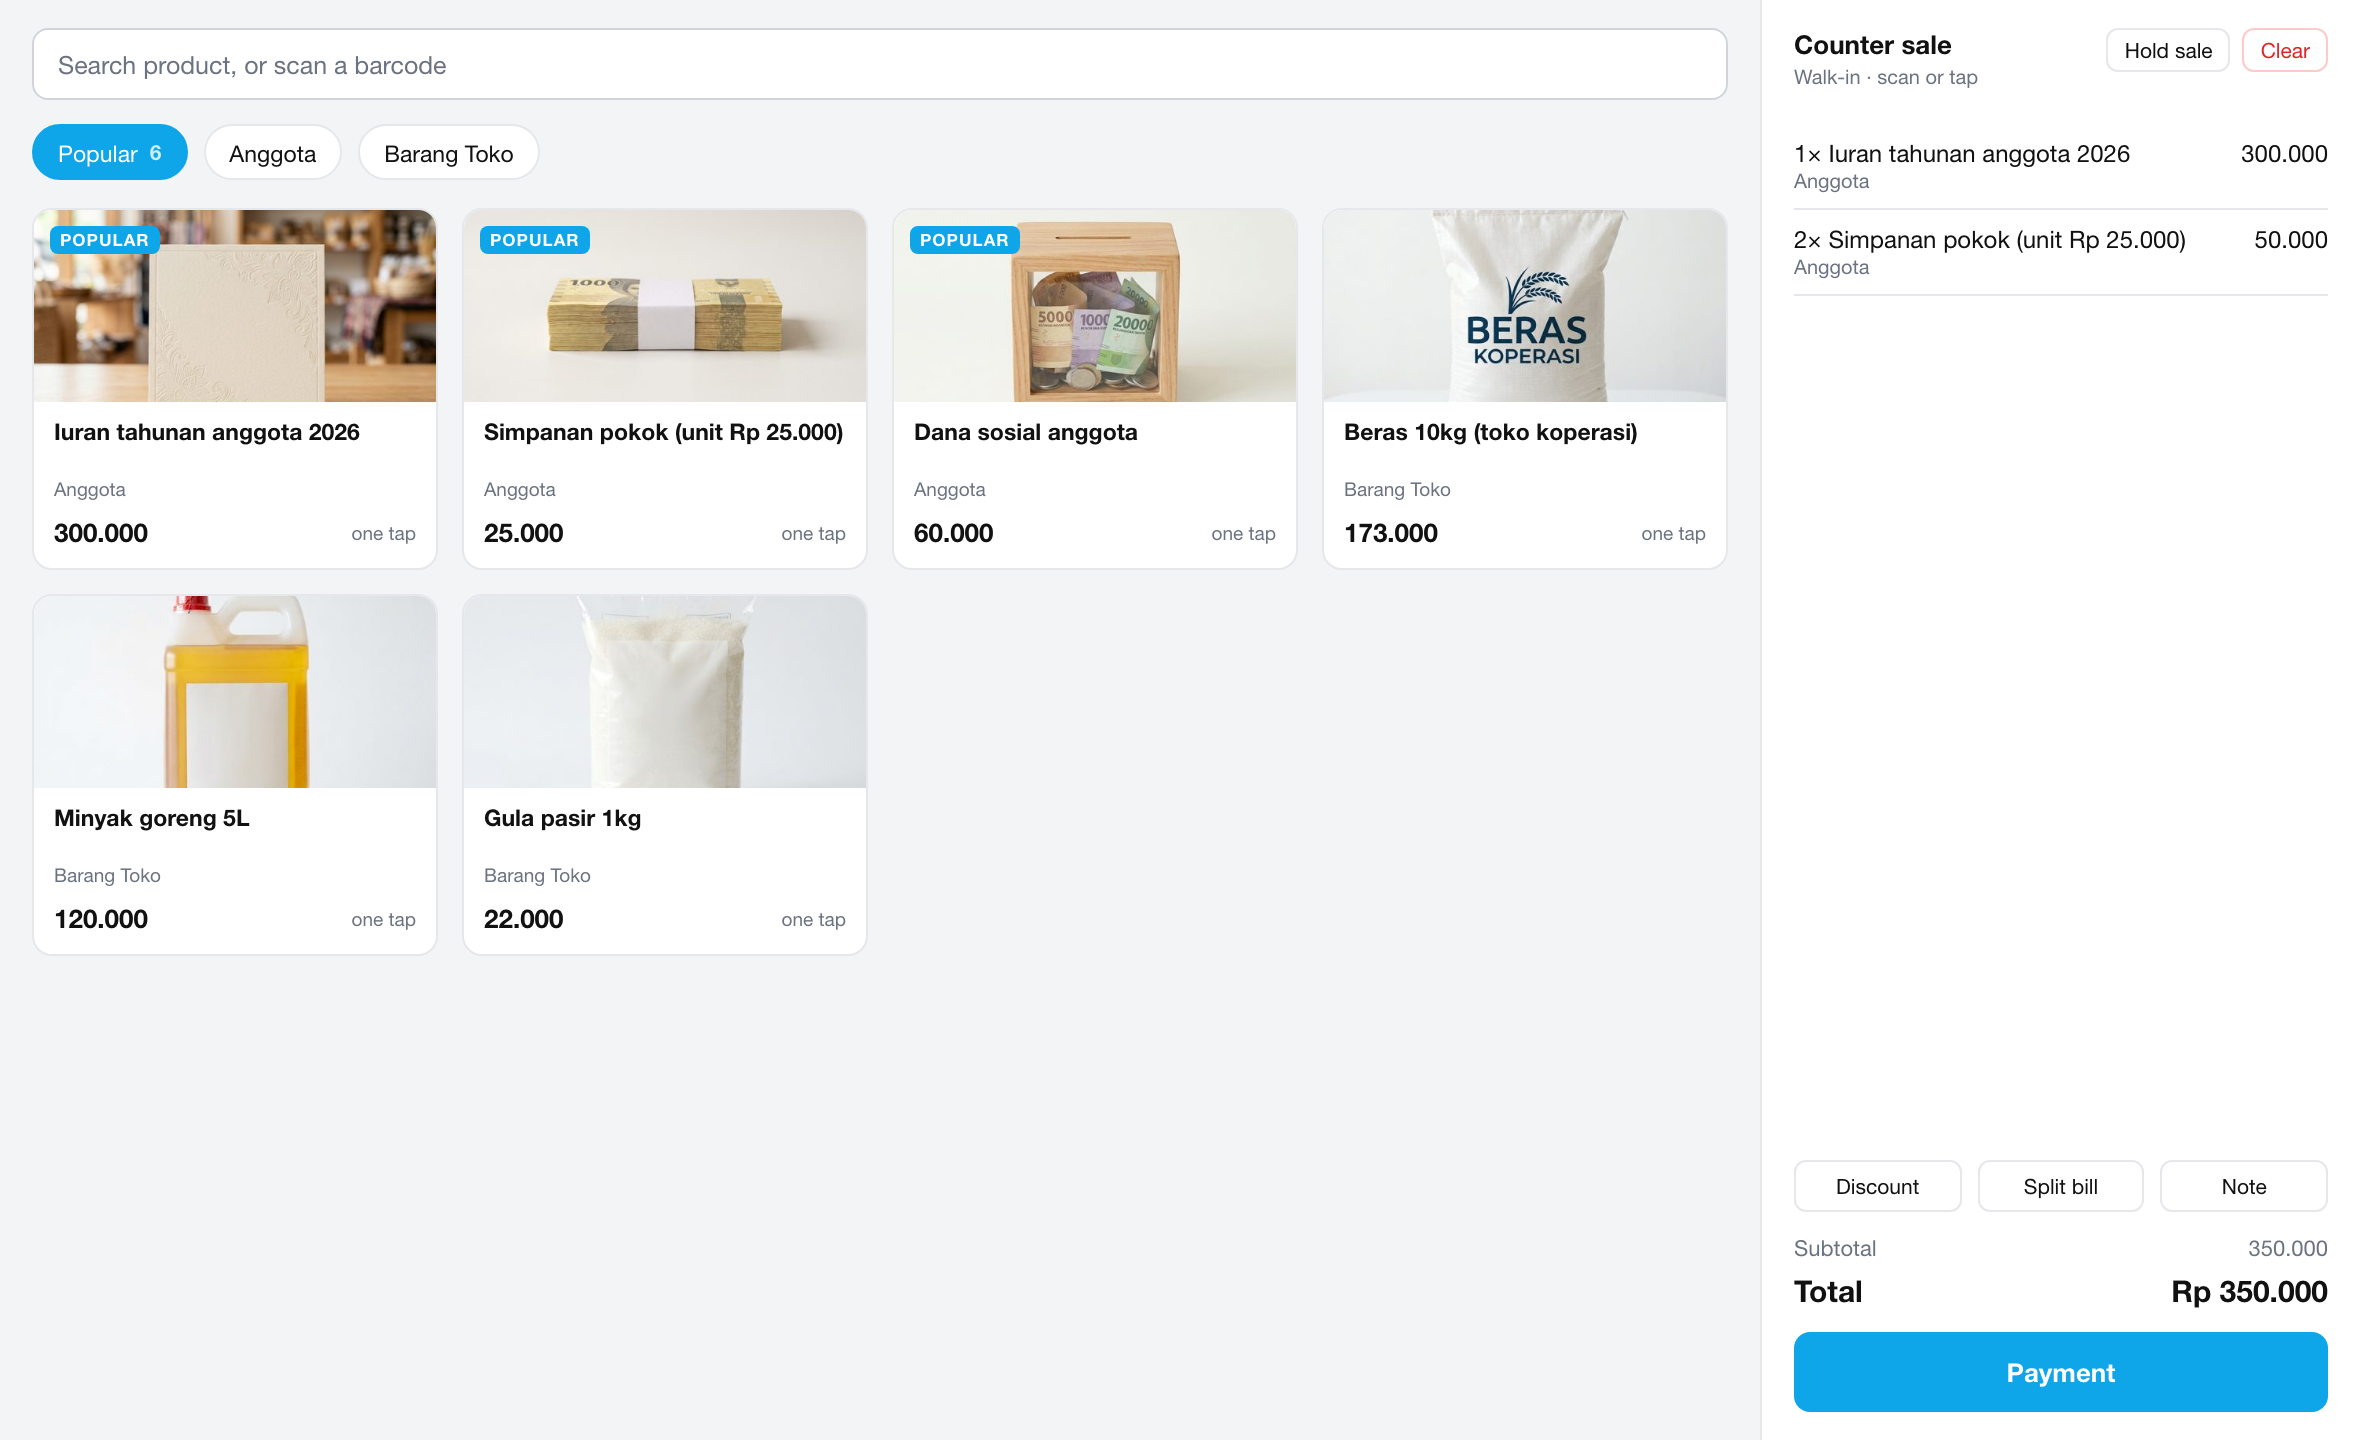Select the Iuran tahunan cart line item

click(x=2060, y=166)
